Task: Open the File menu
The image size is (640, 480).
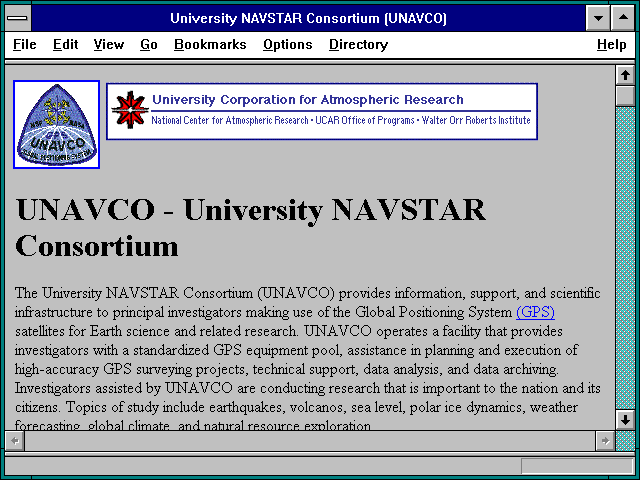Action: click(x=24, y=44)
